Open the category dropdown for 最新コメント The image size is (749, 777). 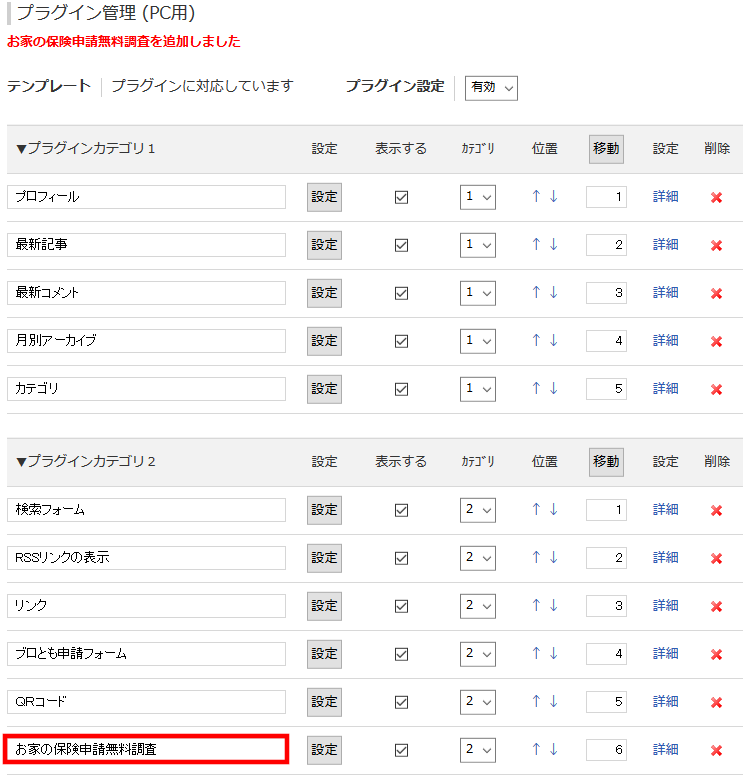click(478, 293)
